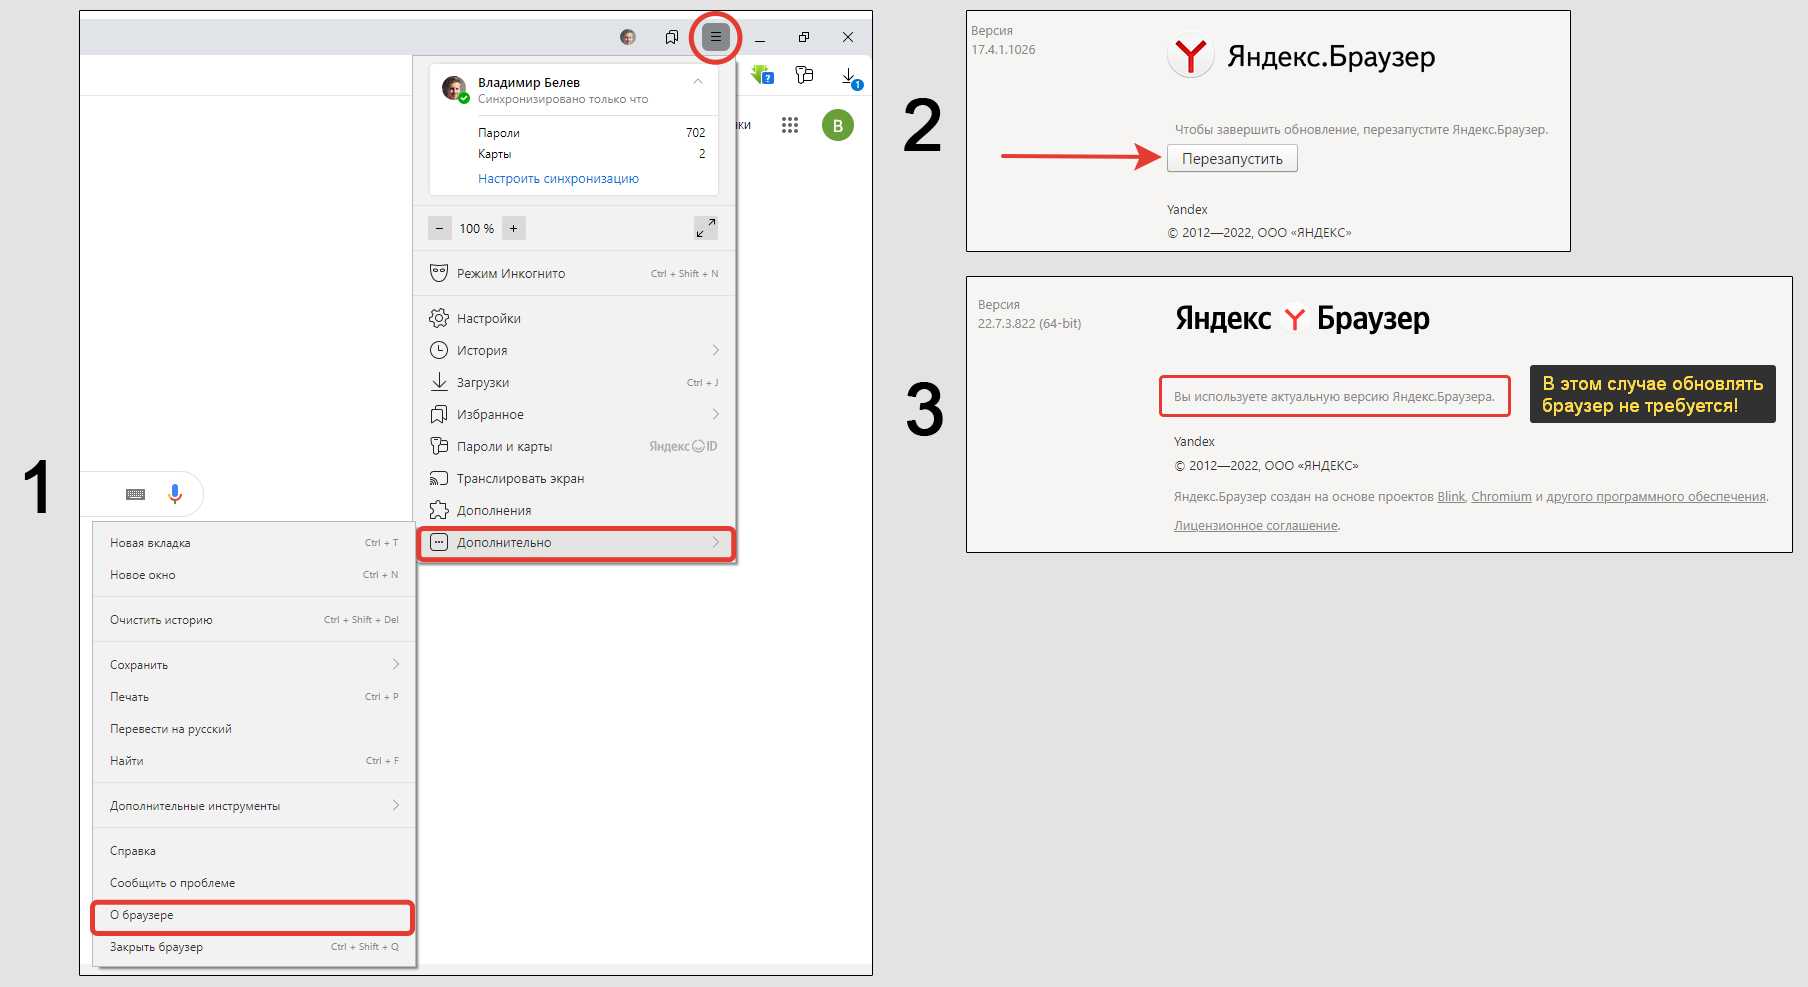The width and height of the screenshot is (1808, 987).
Task: Click the Перезапустить button
Action: 1232,159
